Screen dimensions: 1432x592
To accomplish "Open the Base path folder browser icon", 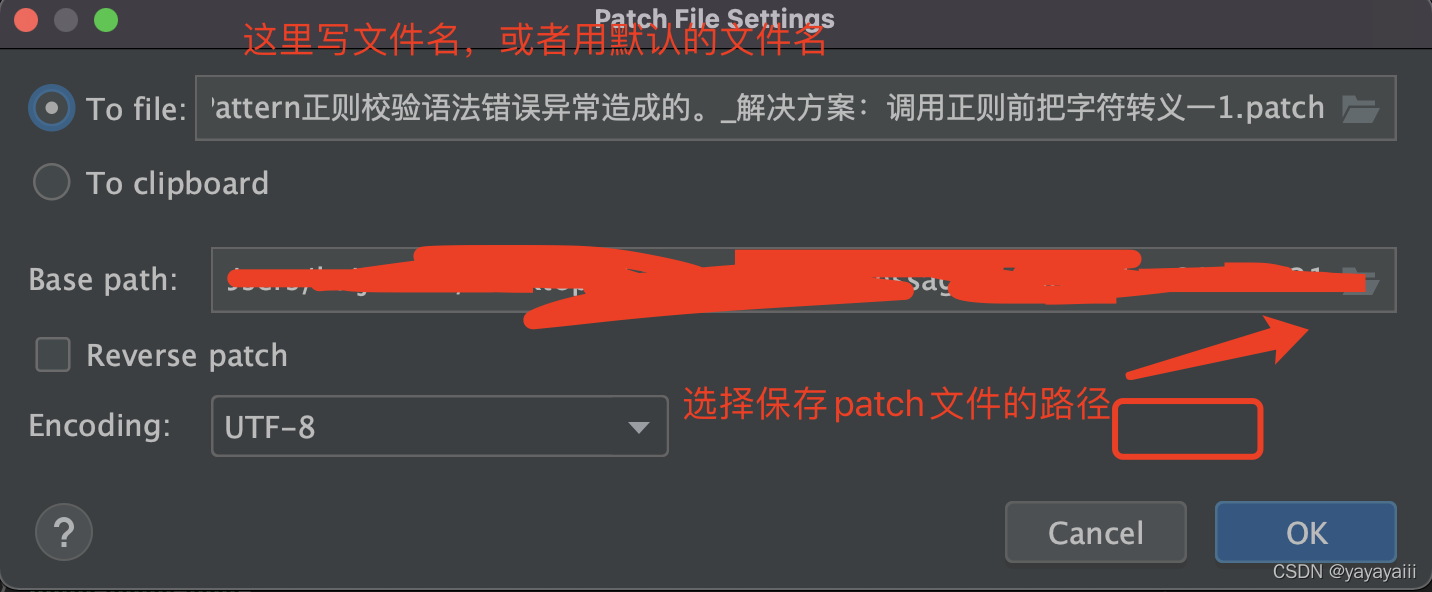I will [1360, 281].
